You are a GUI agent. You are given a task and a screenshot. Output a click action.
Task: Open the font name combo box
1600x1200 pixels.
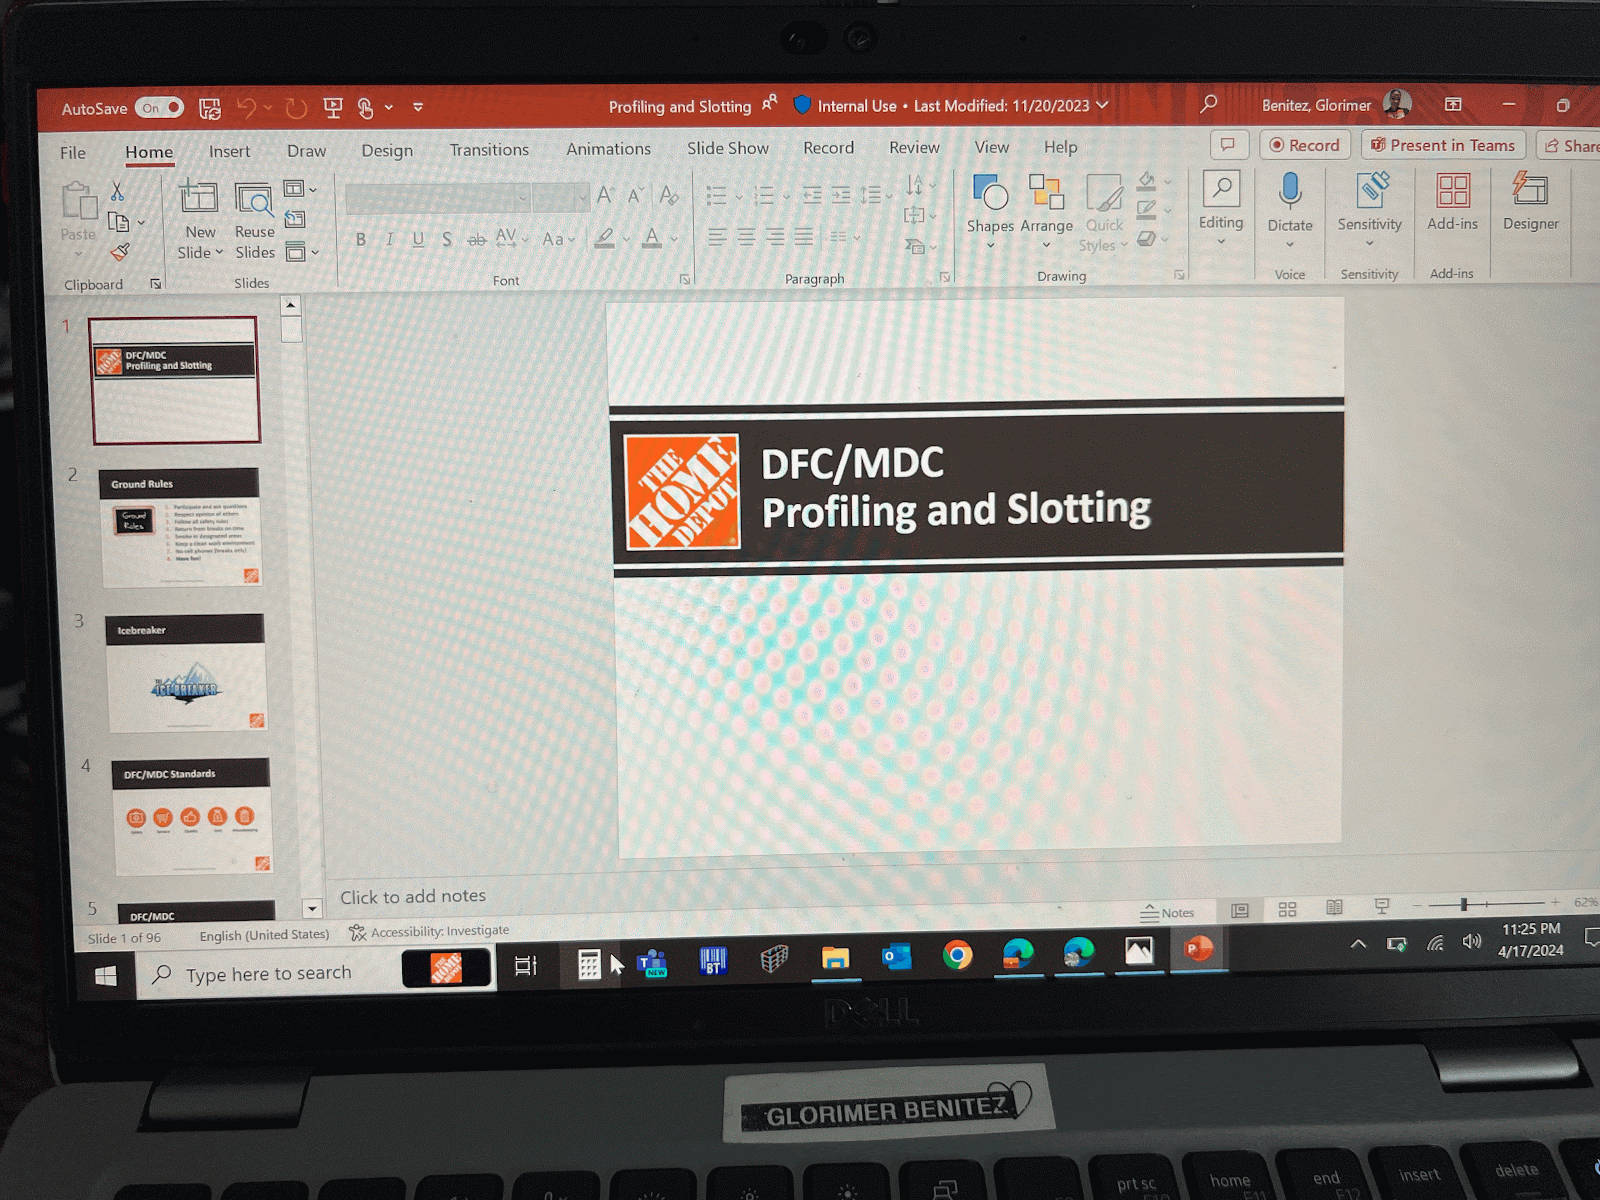[437, 198]
